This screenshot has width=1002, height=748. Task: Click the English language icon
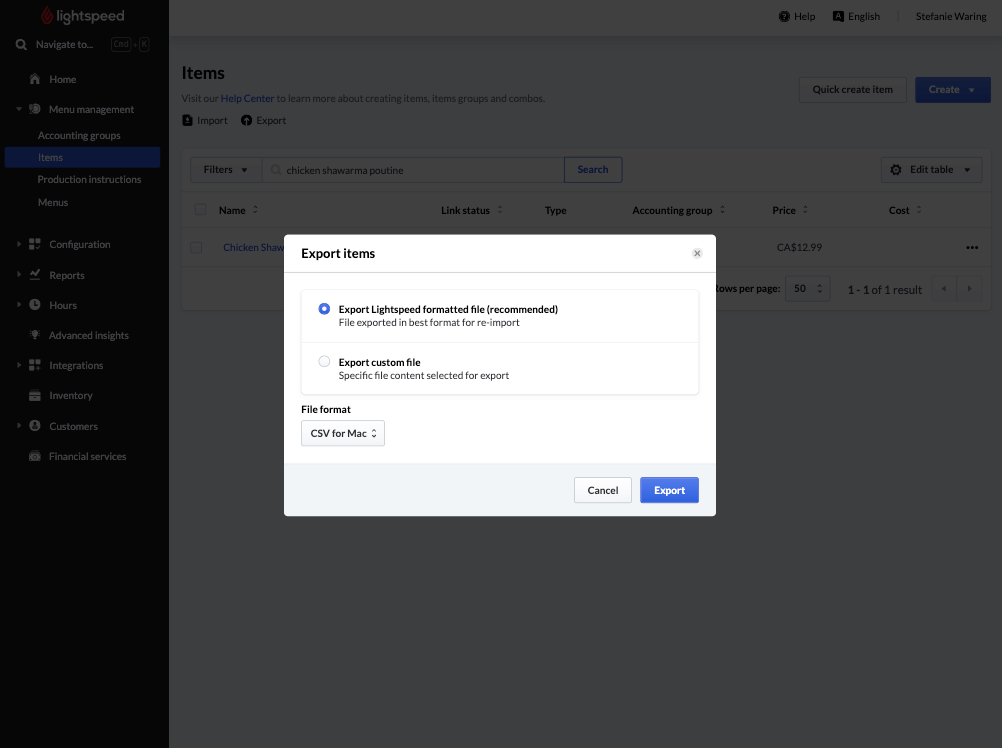pyautogui.click(x=838, y=17)
